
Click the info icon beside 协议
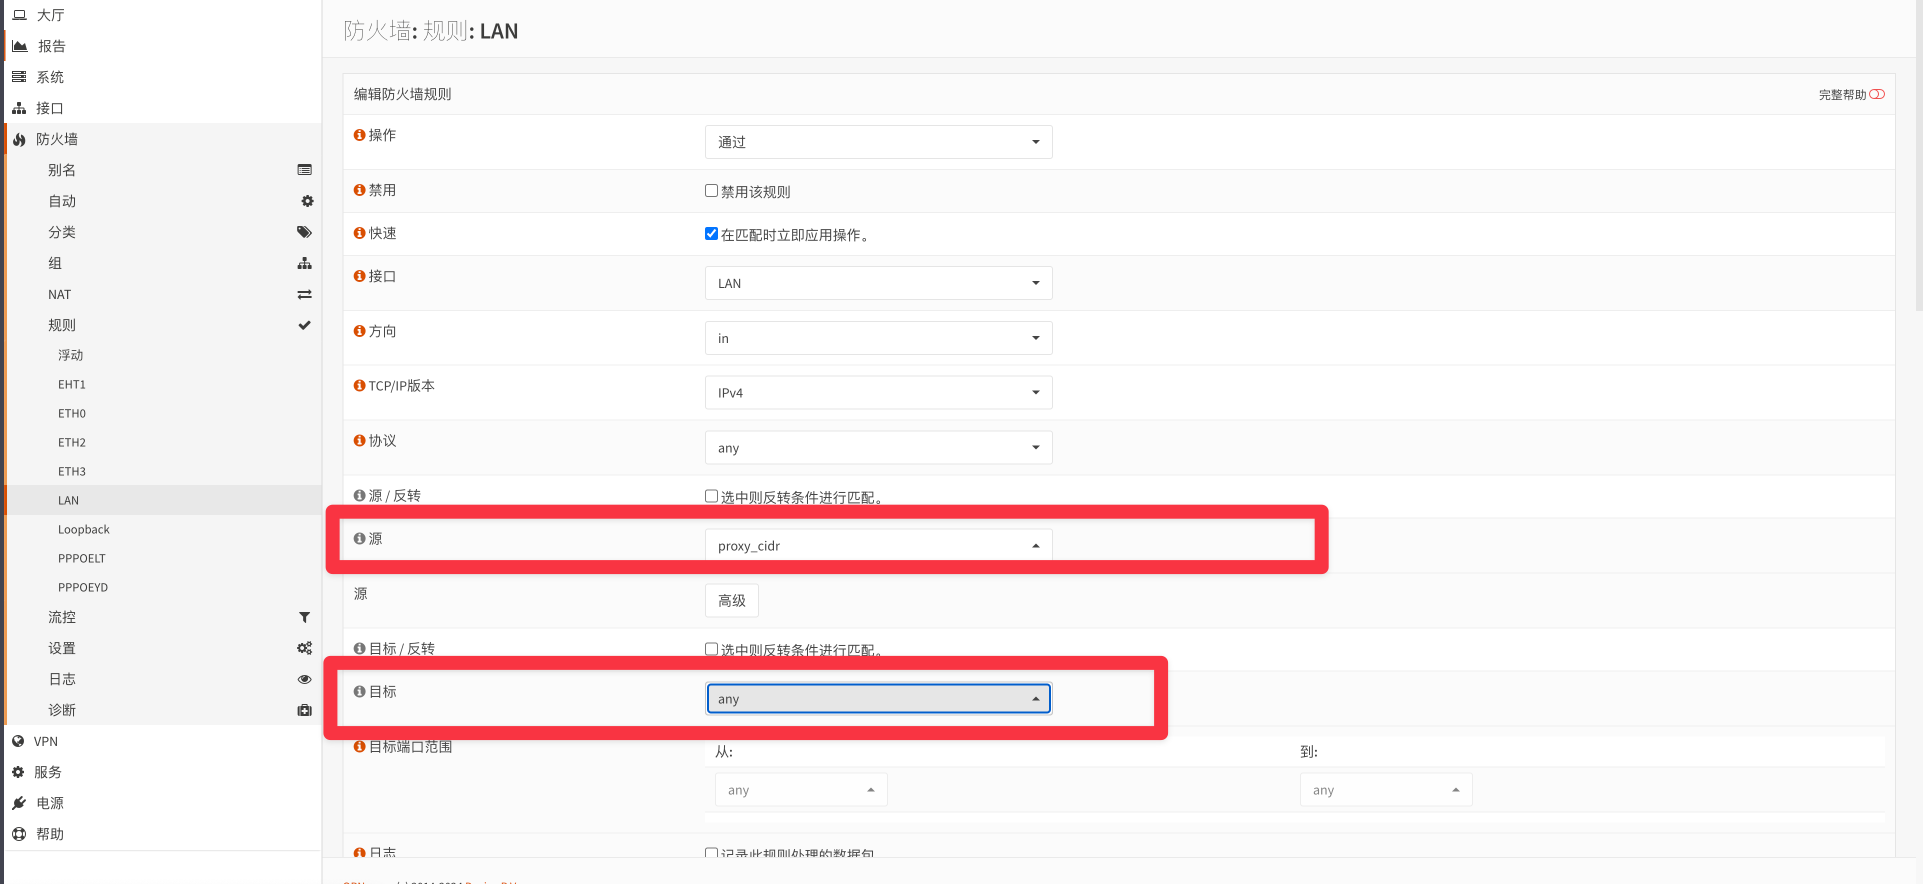pyautogui.click(x=359, y=441)
